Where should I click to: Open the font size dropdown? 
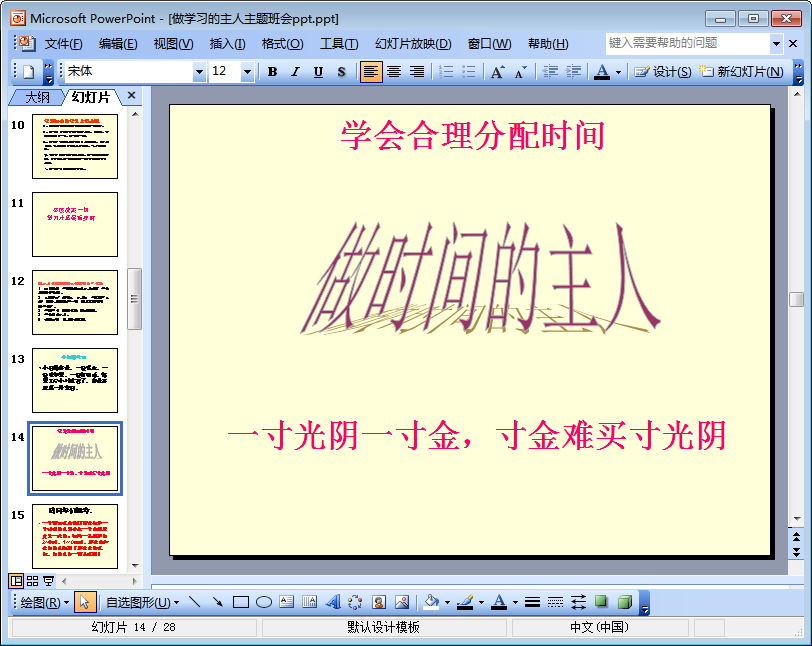[x=248, y=72]
